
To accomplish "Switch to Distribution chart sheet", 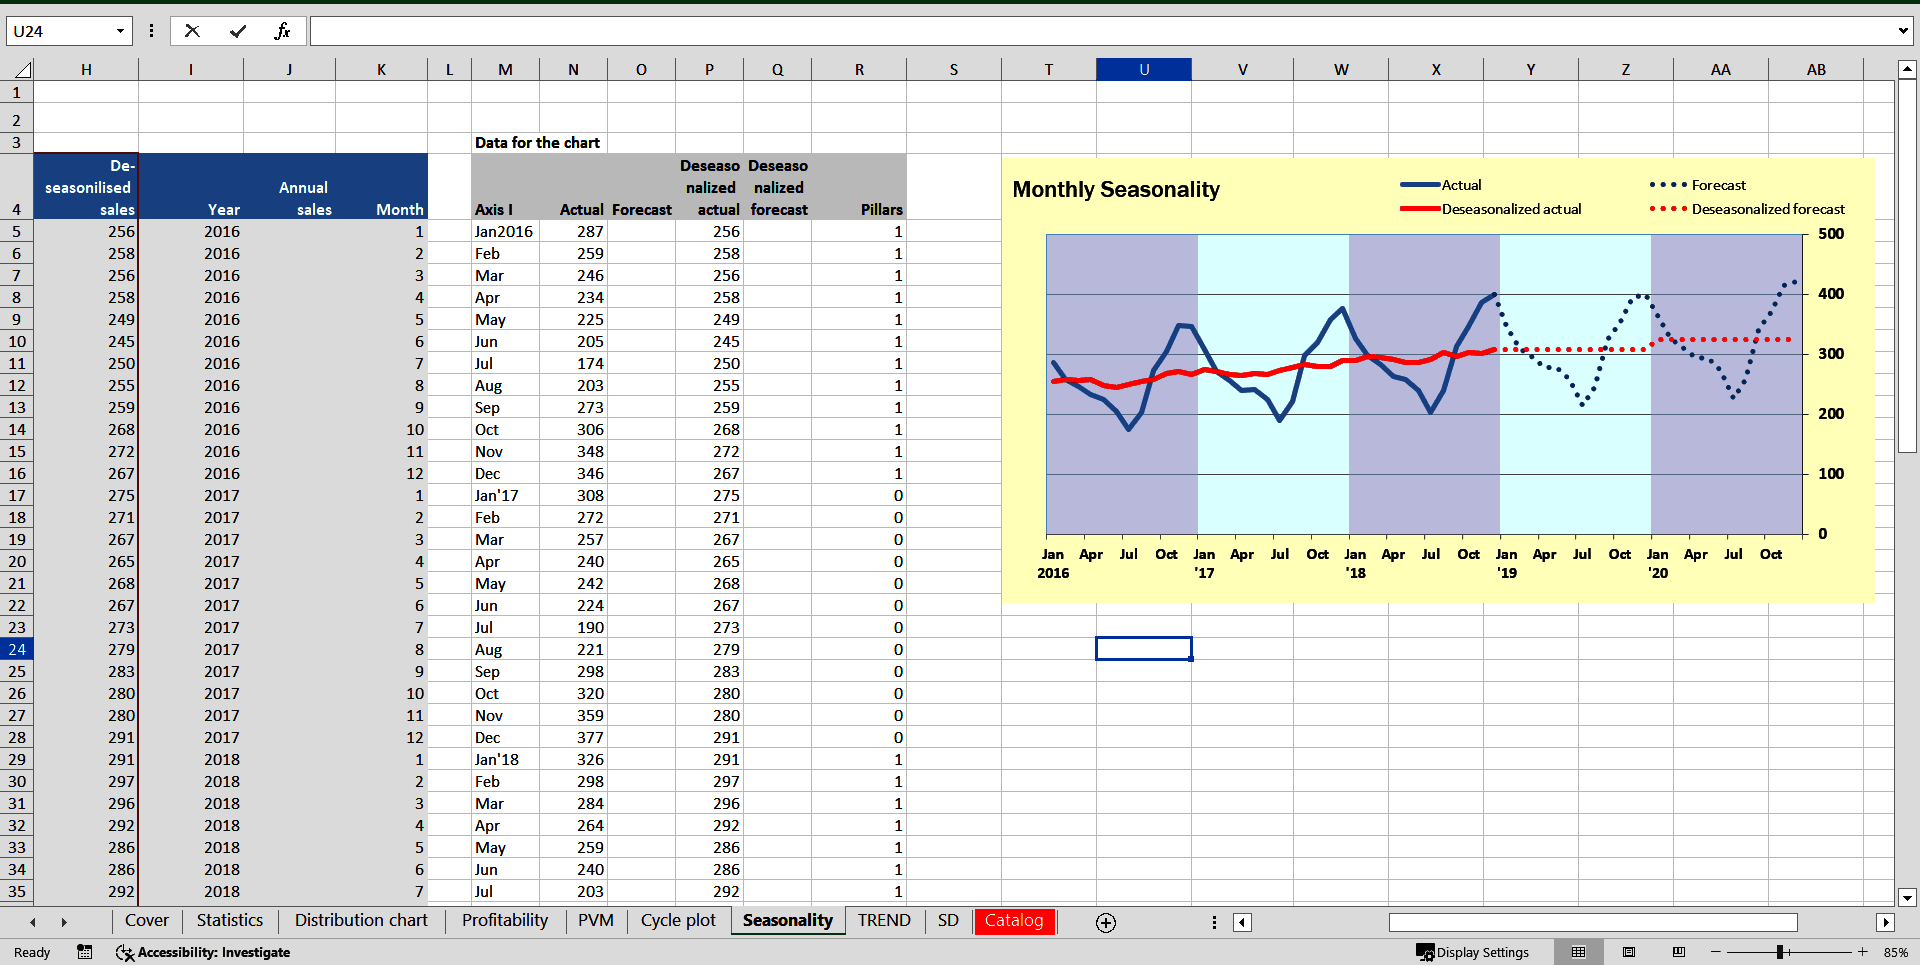I will tap(361, 920).
